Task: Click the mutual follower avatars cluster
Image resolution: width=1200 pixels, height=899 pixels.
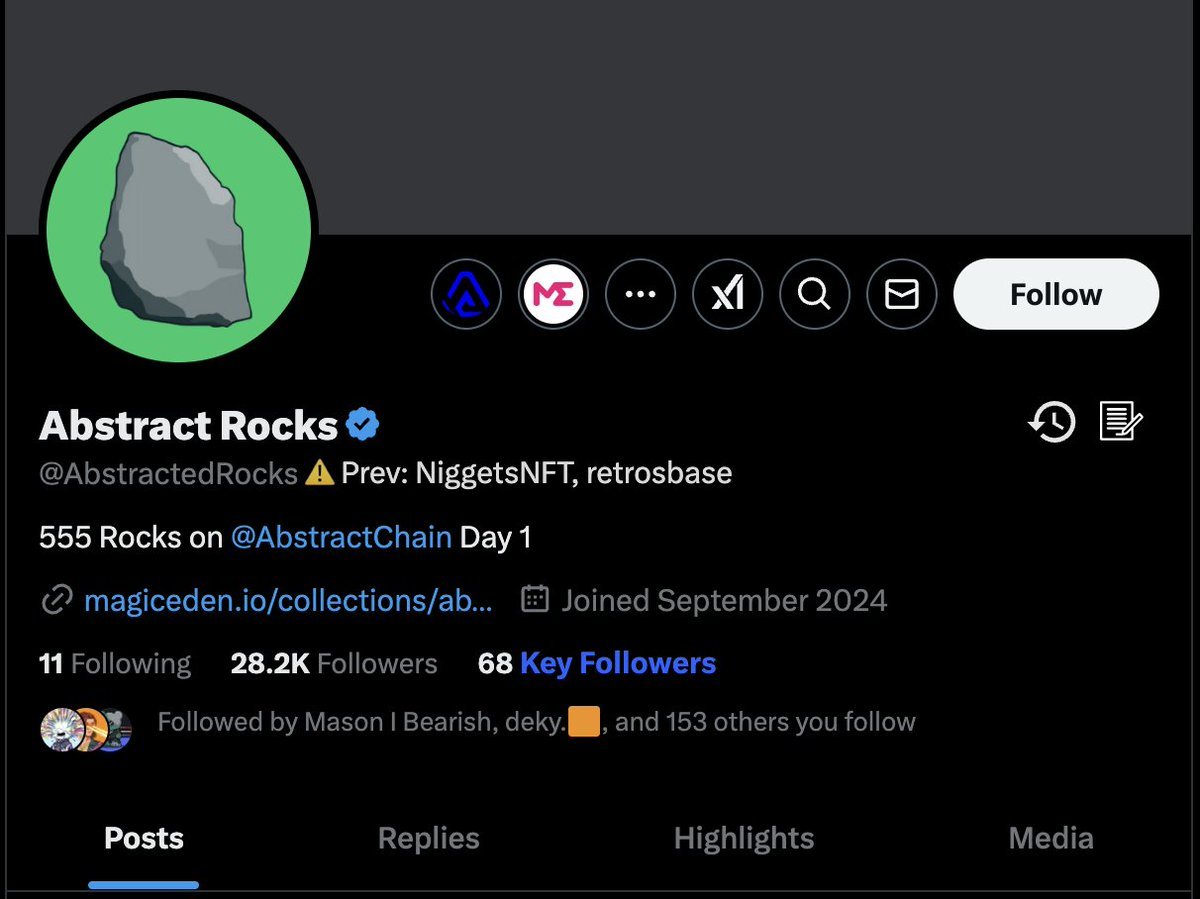Action: pos(85,729)
